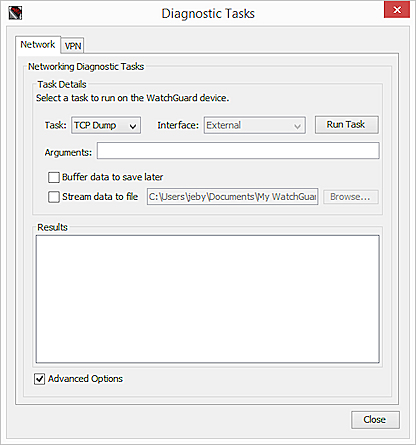
Task: Switch to the VPN tab
Action: (x=73, y=45)
